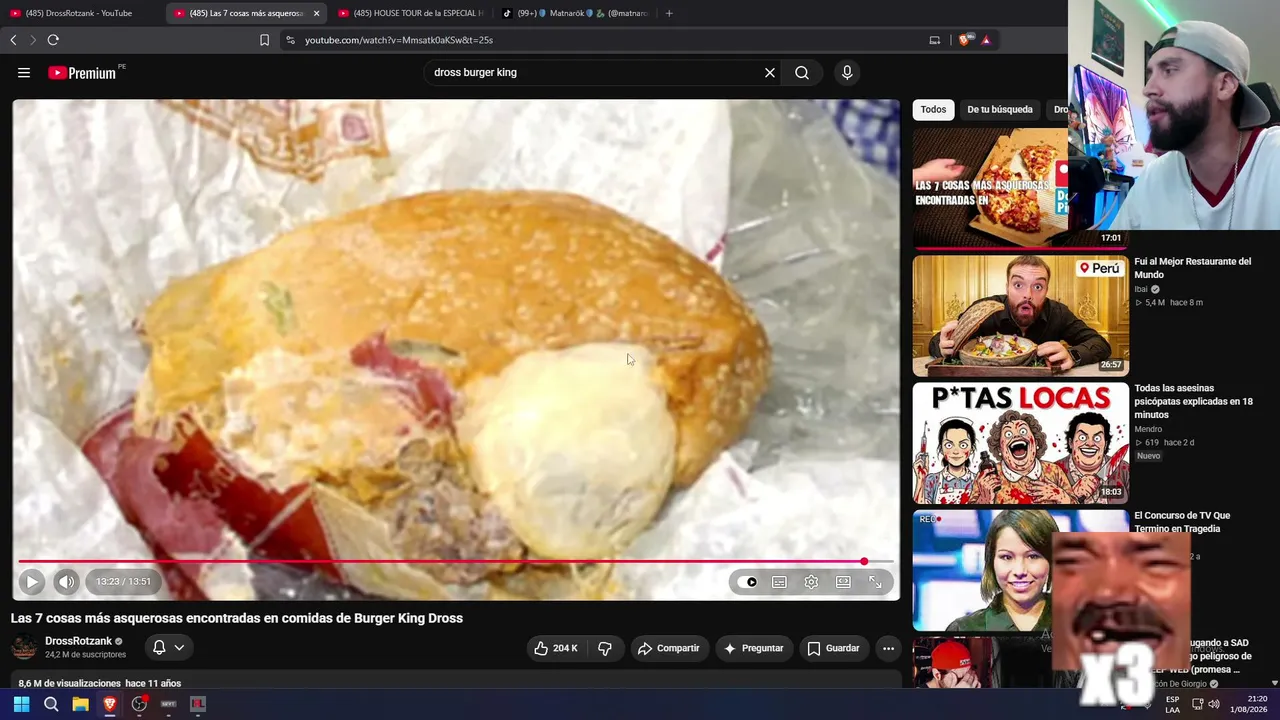Open the red square taskbar app
Screen dimensions: 1280x720
[198, 704]
